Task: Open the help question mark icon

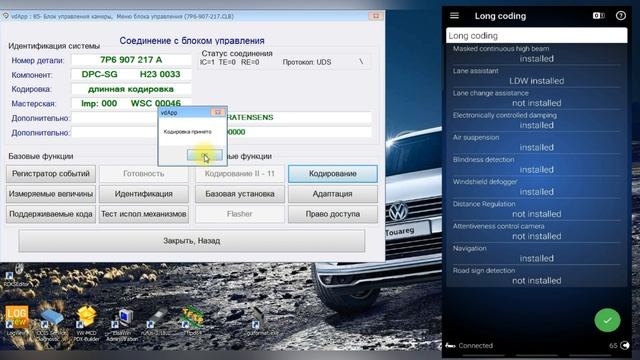Action: (620, 16)
